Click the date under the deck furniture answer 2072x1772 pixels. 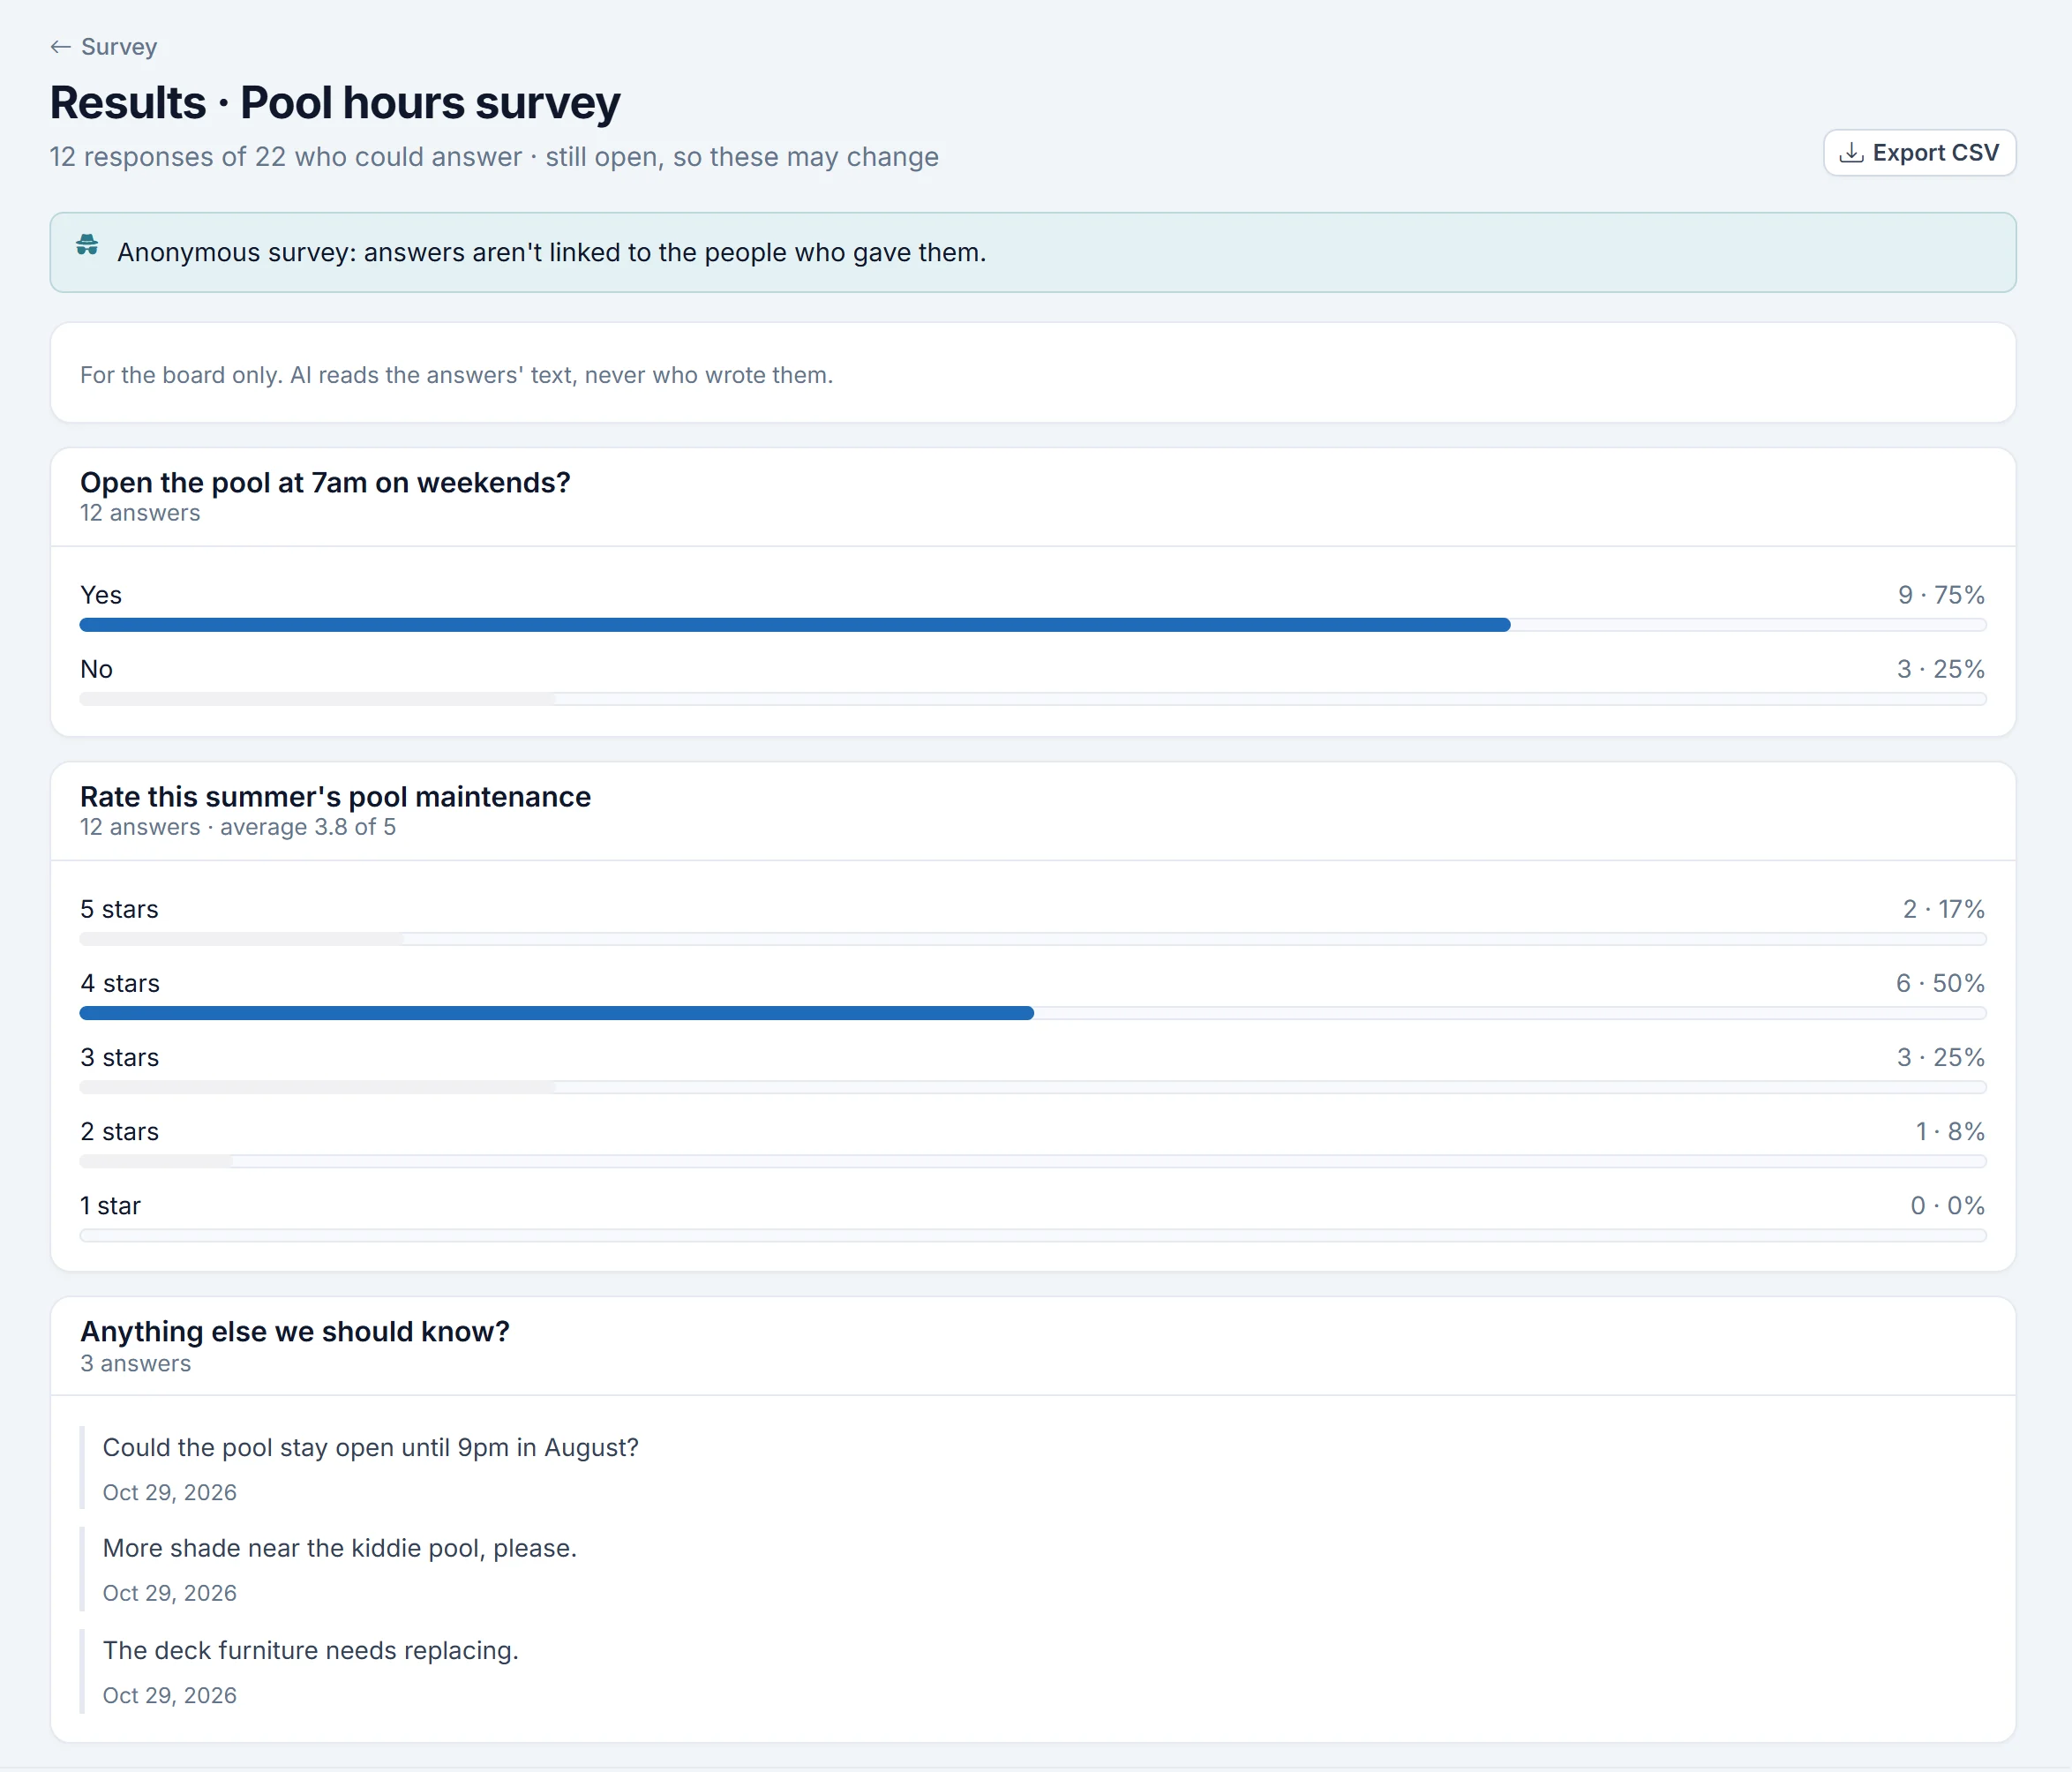pyautogui.click(x=170, y=1696)
